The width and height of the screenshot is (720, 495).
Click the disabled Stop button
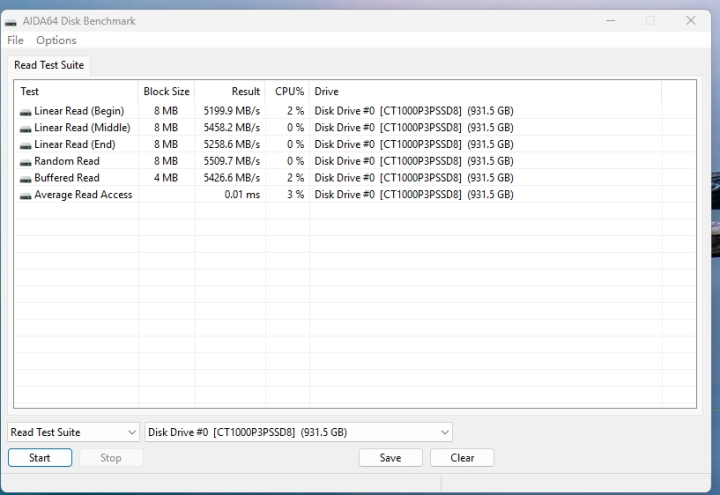click(x=111, y=458)
